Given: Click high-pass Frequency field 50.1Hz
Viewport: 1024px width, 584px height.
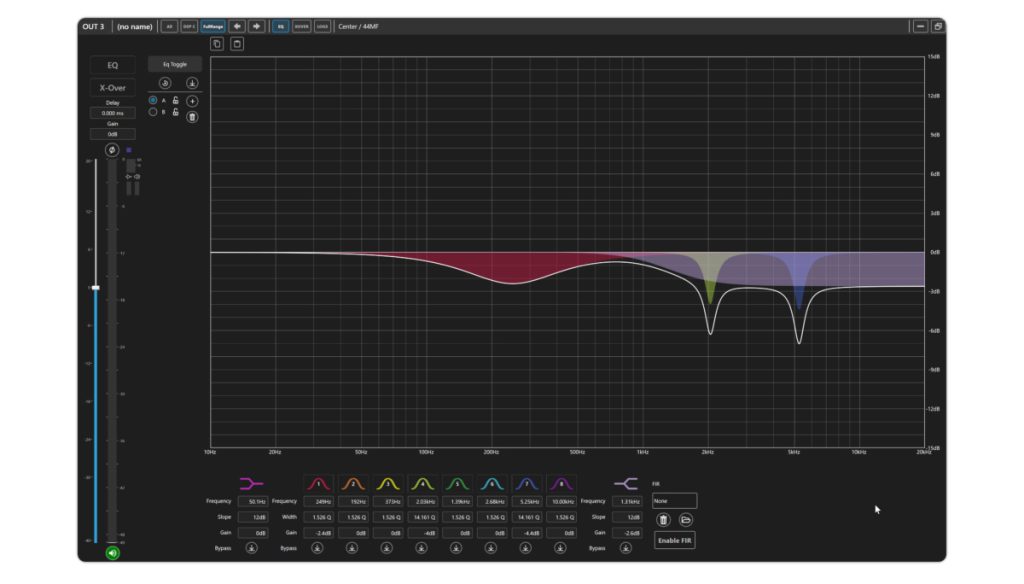Looking at the screenshot, I should click(253, 501).
